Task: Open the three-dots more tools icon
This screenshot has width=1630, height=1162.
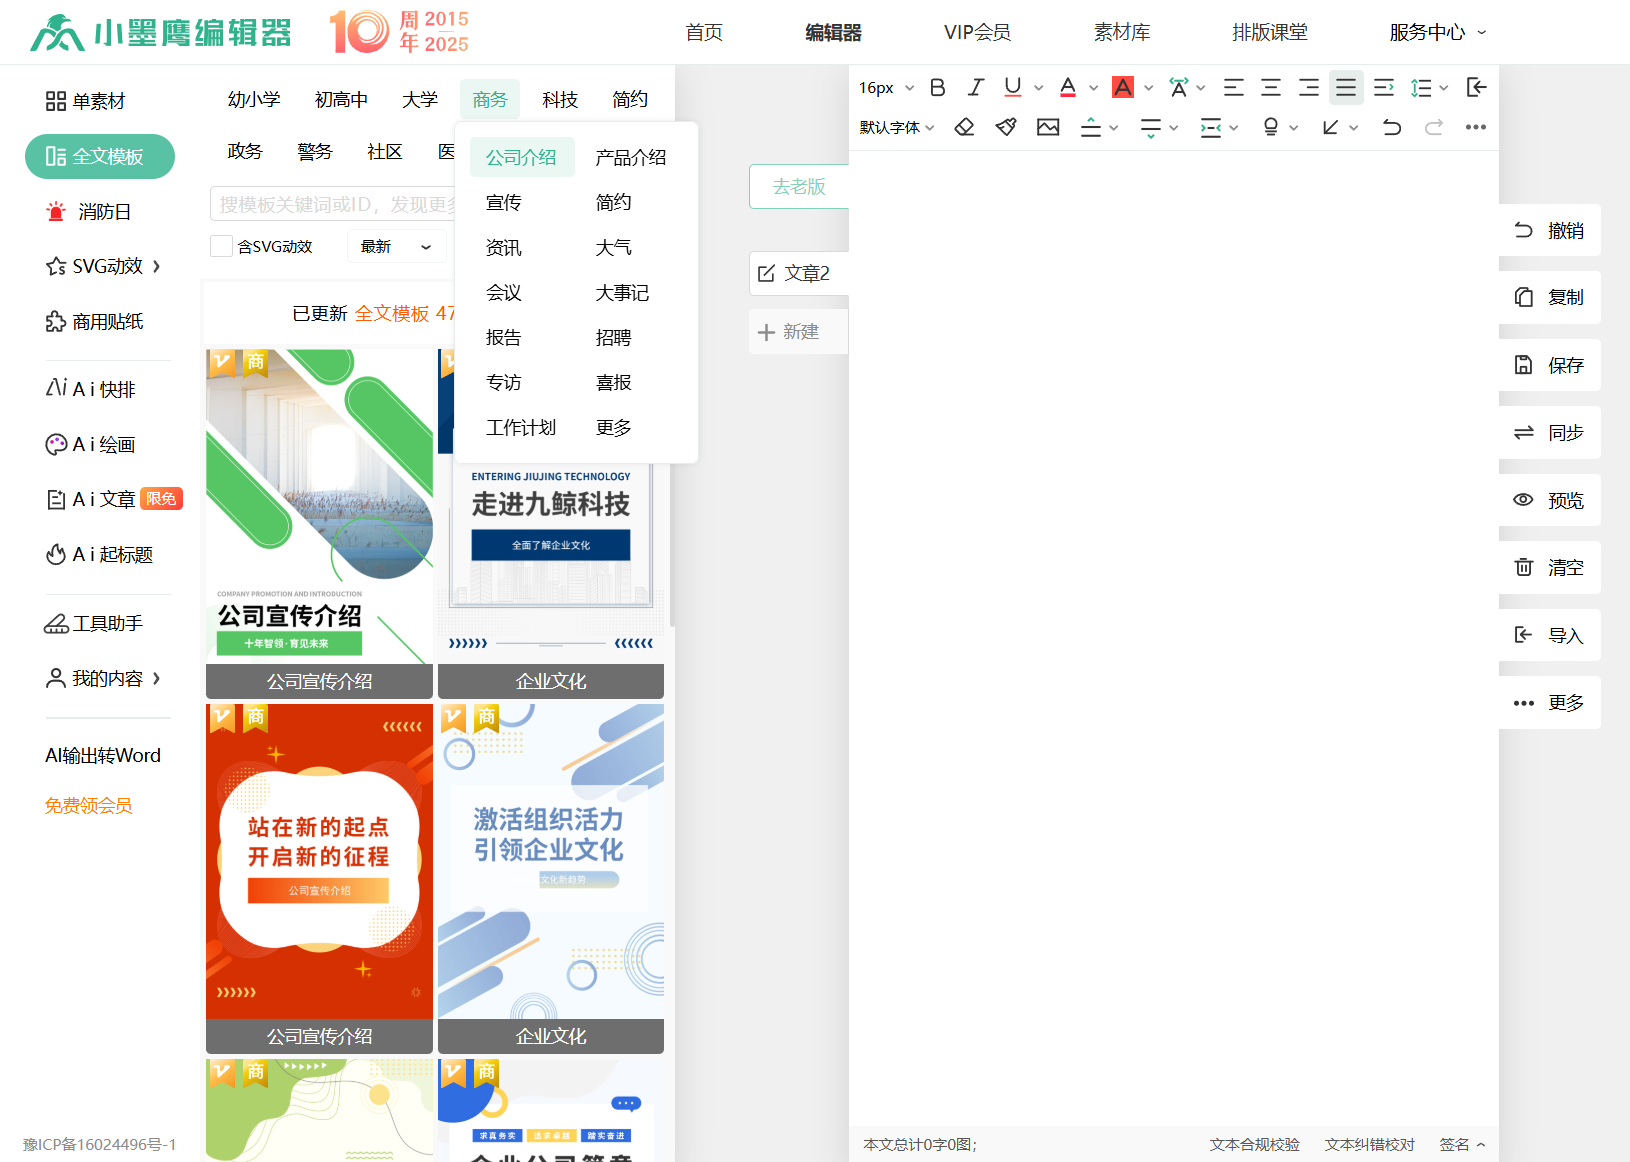Action: (x=1475, y=127)
